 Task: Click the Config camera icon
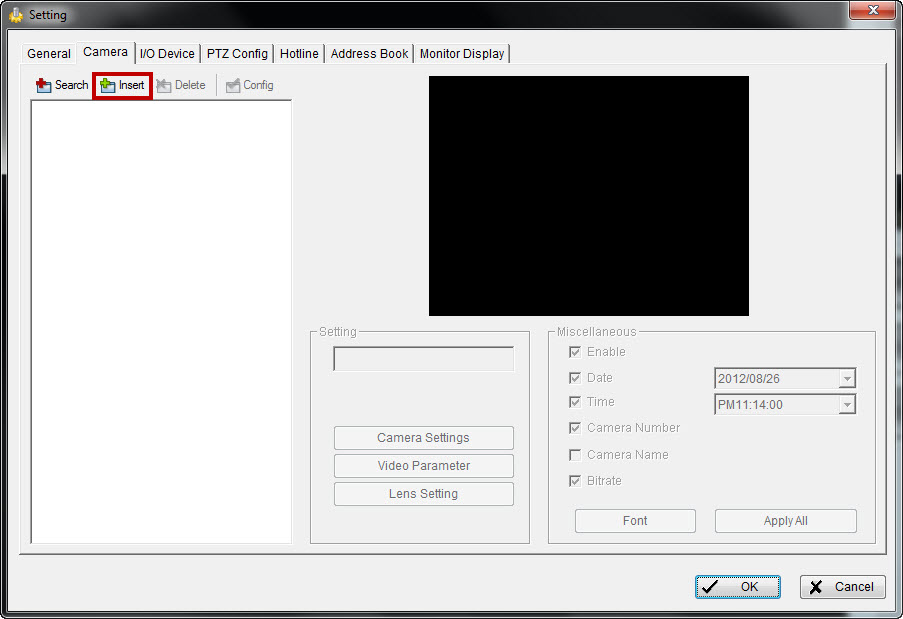[233, 86]
